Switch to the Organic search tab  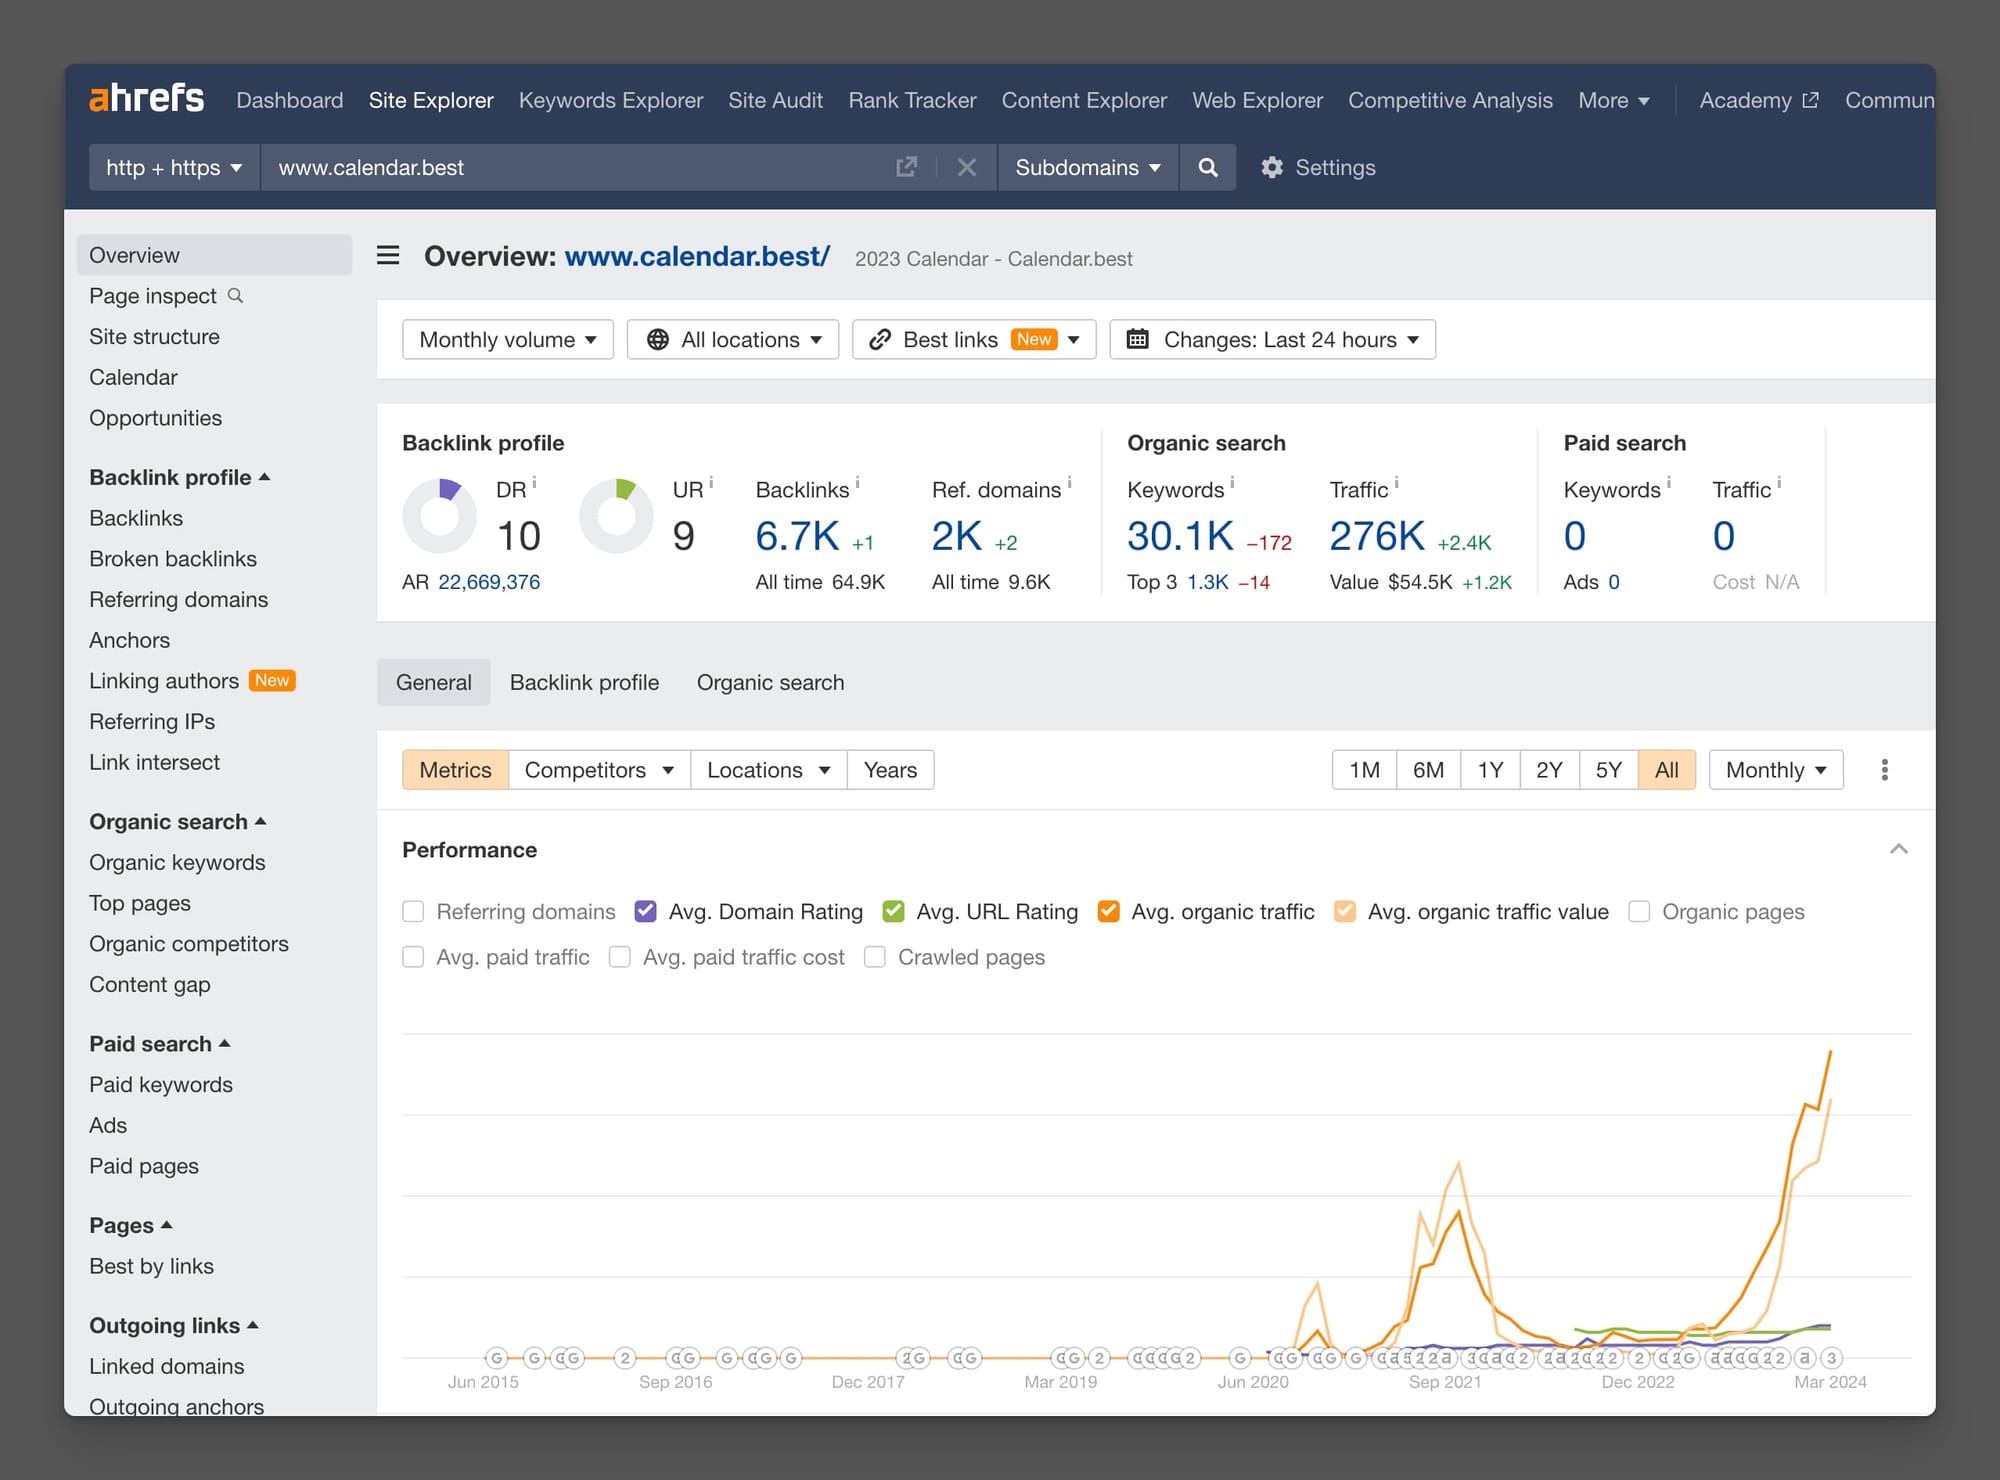pyautogui.click(x=770, y=682)
